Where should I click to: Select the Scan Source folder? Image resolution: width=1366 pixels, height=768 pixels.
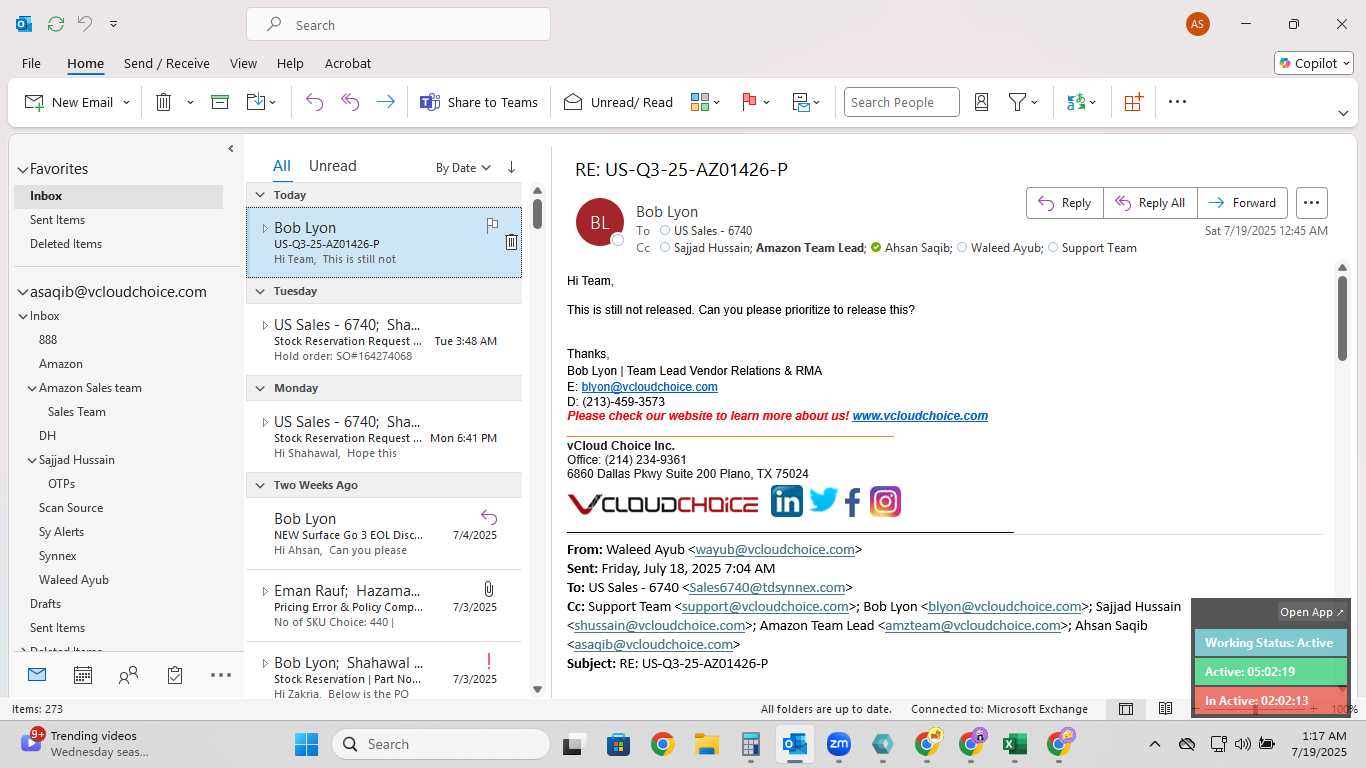pos(71,508)
